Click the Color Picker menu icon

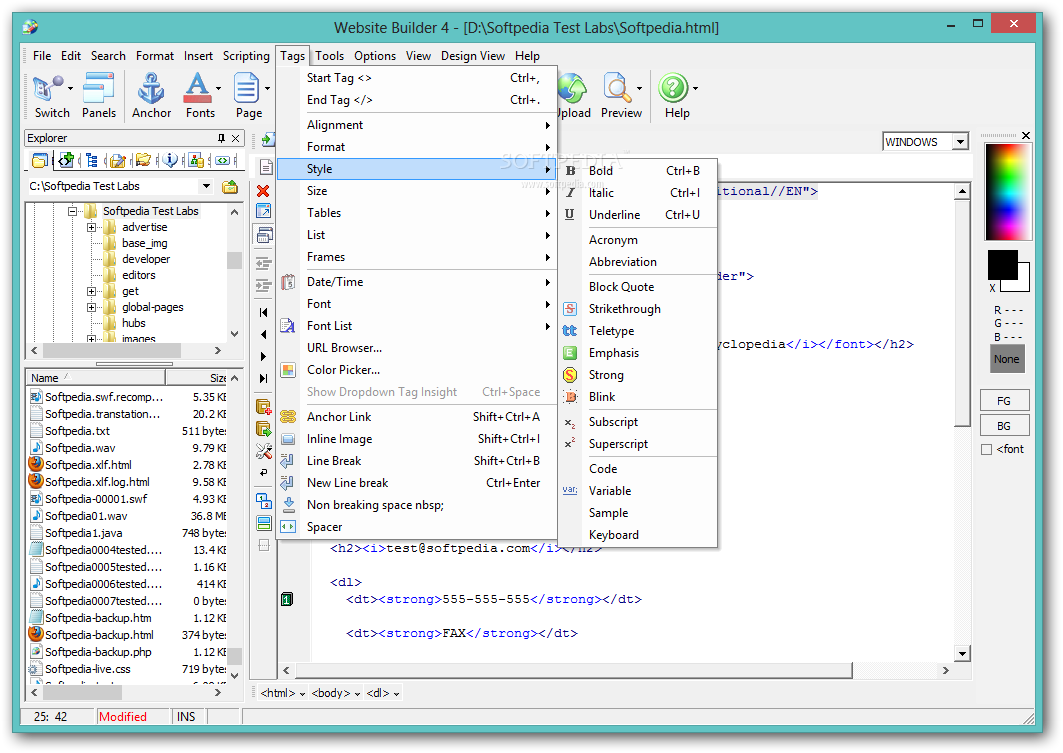click(288, 370)
